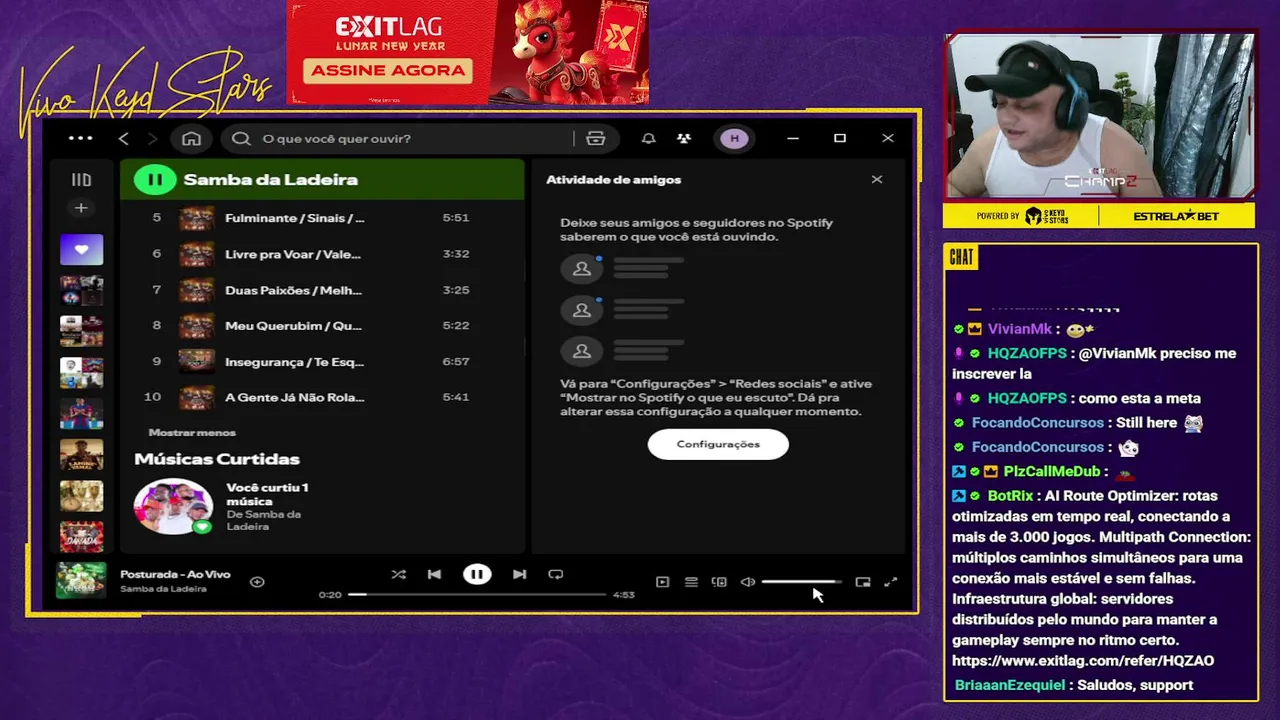Toggle repeat mode
This screenshot has height=720, width=1280.
tap(556, 574)
